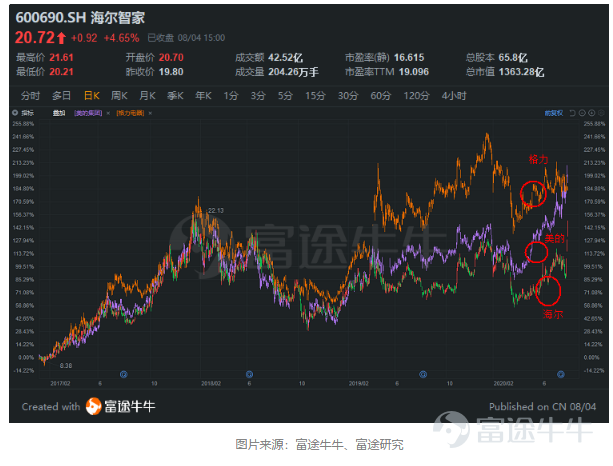Zoom out the chart with minus icon
613x466 pixels.
[582, 113]
